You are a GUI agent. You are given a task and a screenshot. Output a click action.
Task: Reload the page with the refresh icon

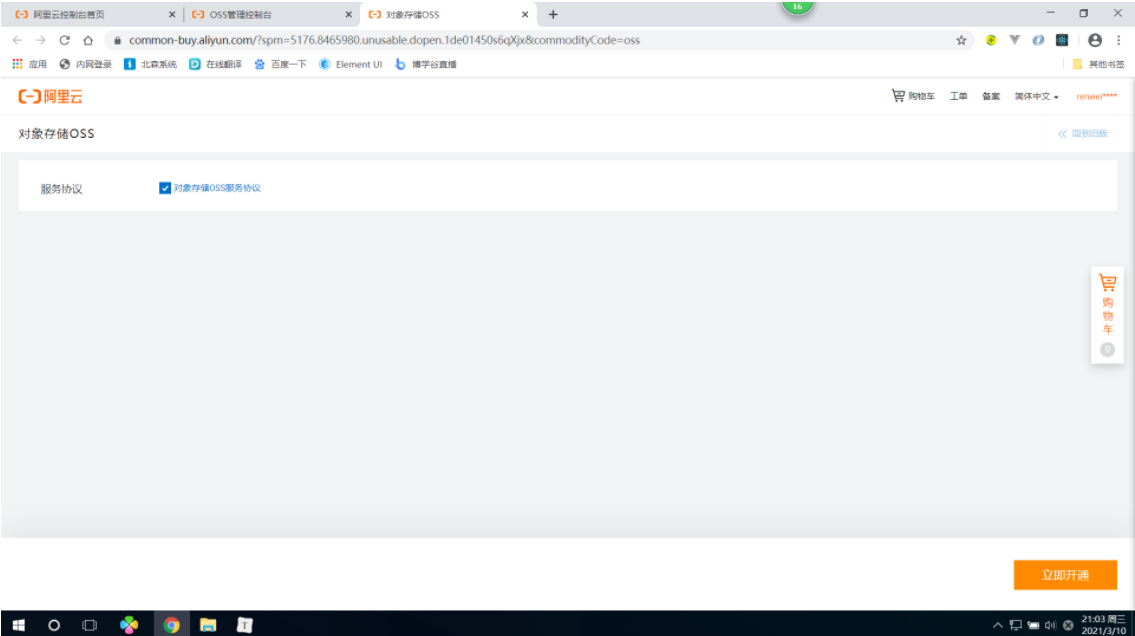64,41
